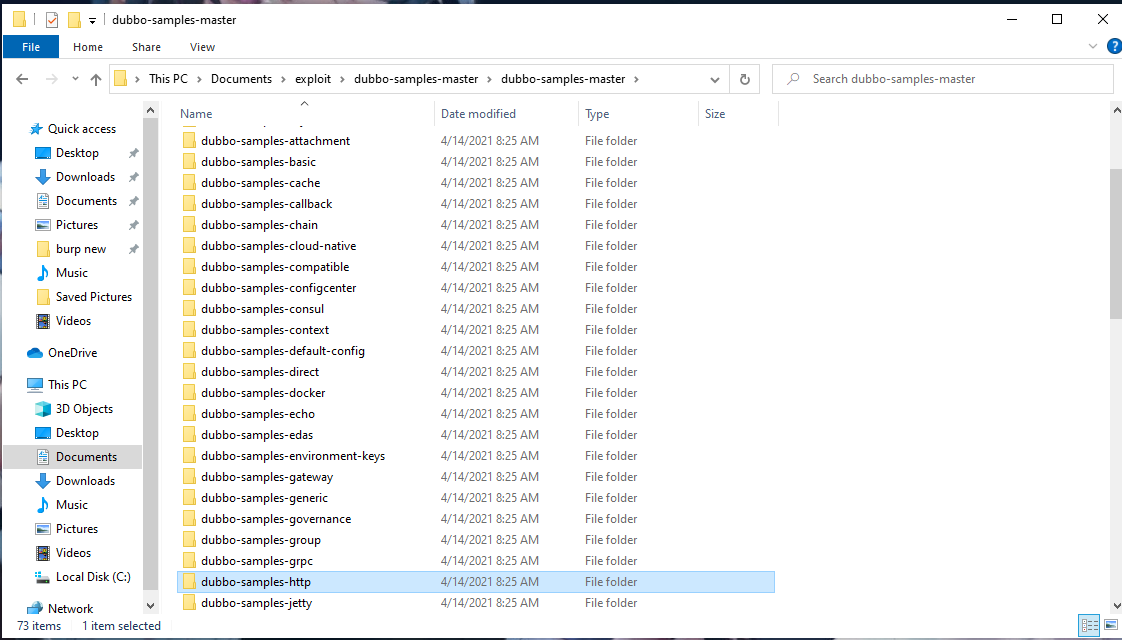Go up one folder level
The width and height of the screenshot is (1122, 640).
pos(96,79)
